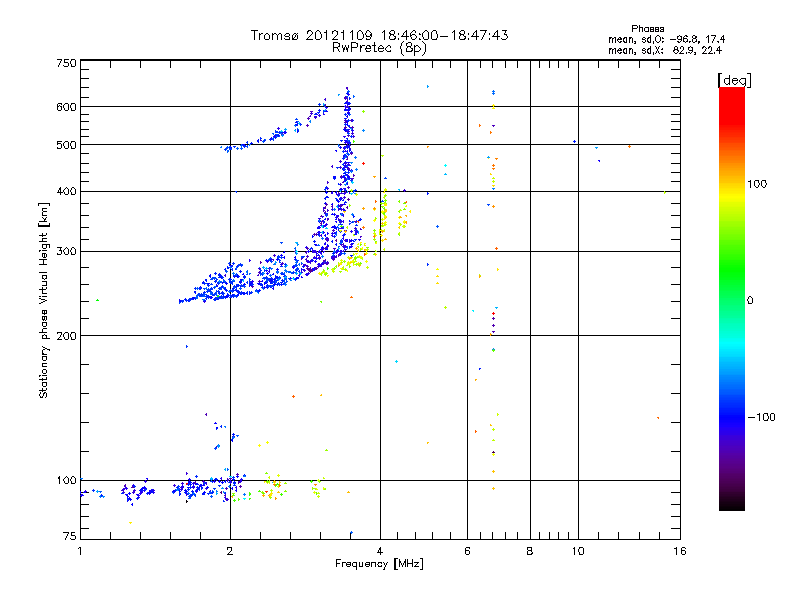Click the x-axis tick label "6"
This screenshot has width=800, height=600.
[x=467, y=551]
